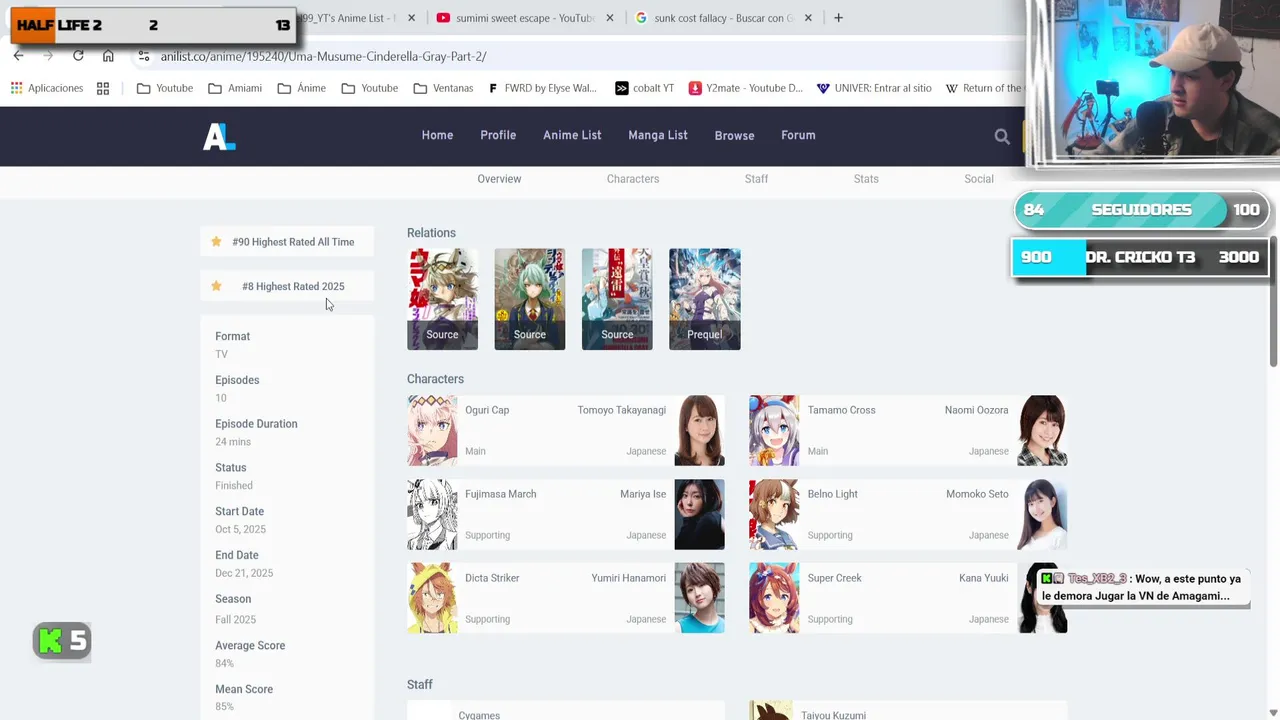Open the Y2mate Youtube D... bookmark
This screenshot has height=720, width=1280.
pyautogui.click(x=746, y=88)
